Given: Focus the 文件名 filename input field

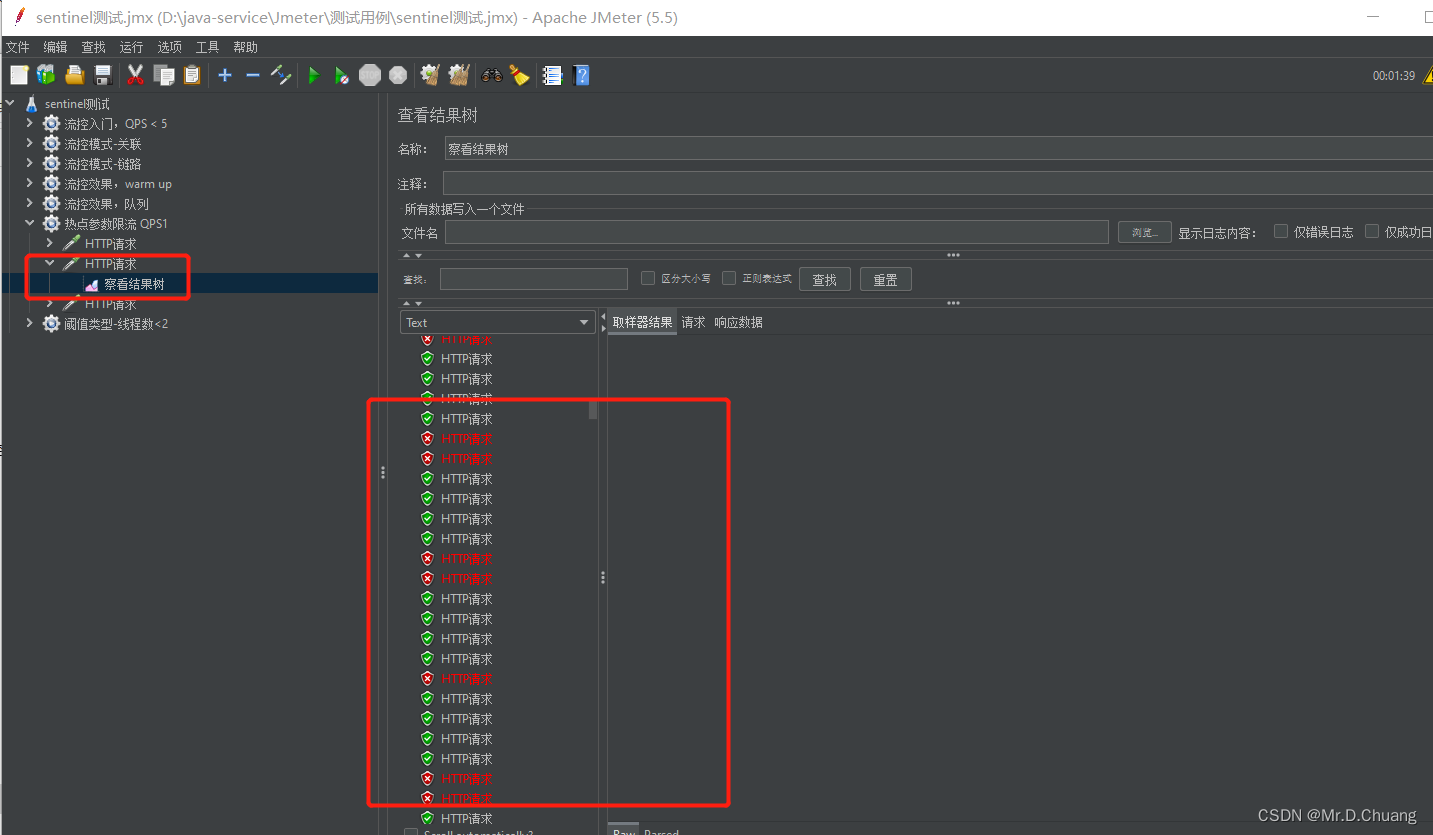Looking at the screenshot, I should pyautogui.click(x=776, y=232).
